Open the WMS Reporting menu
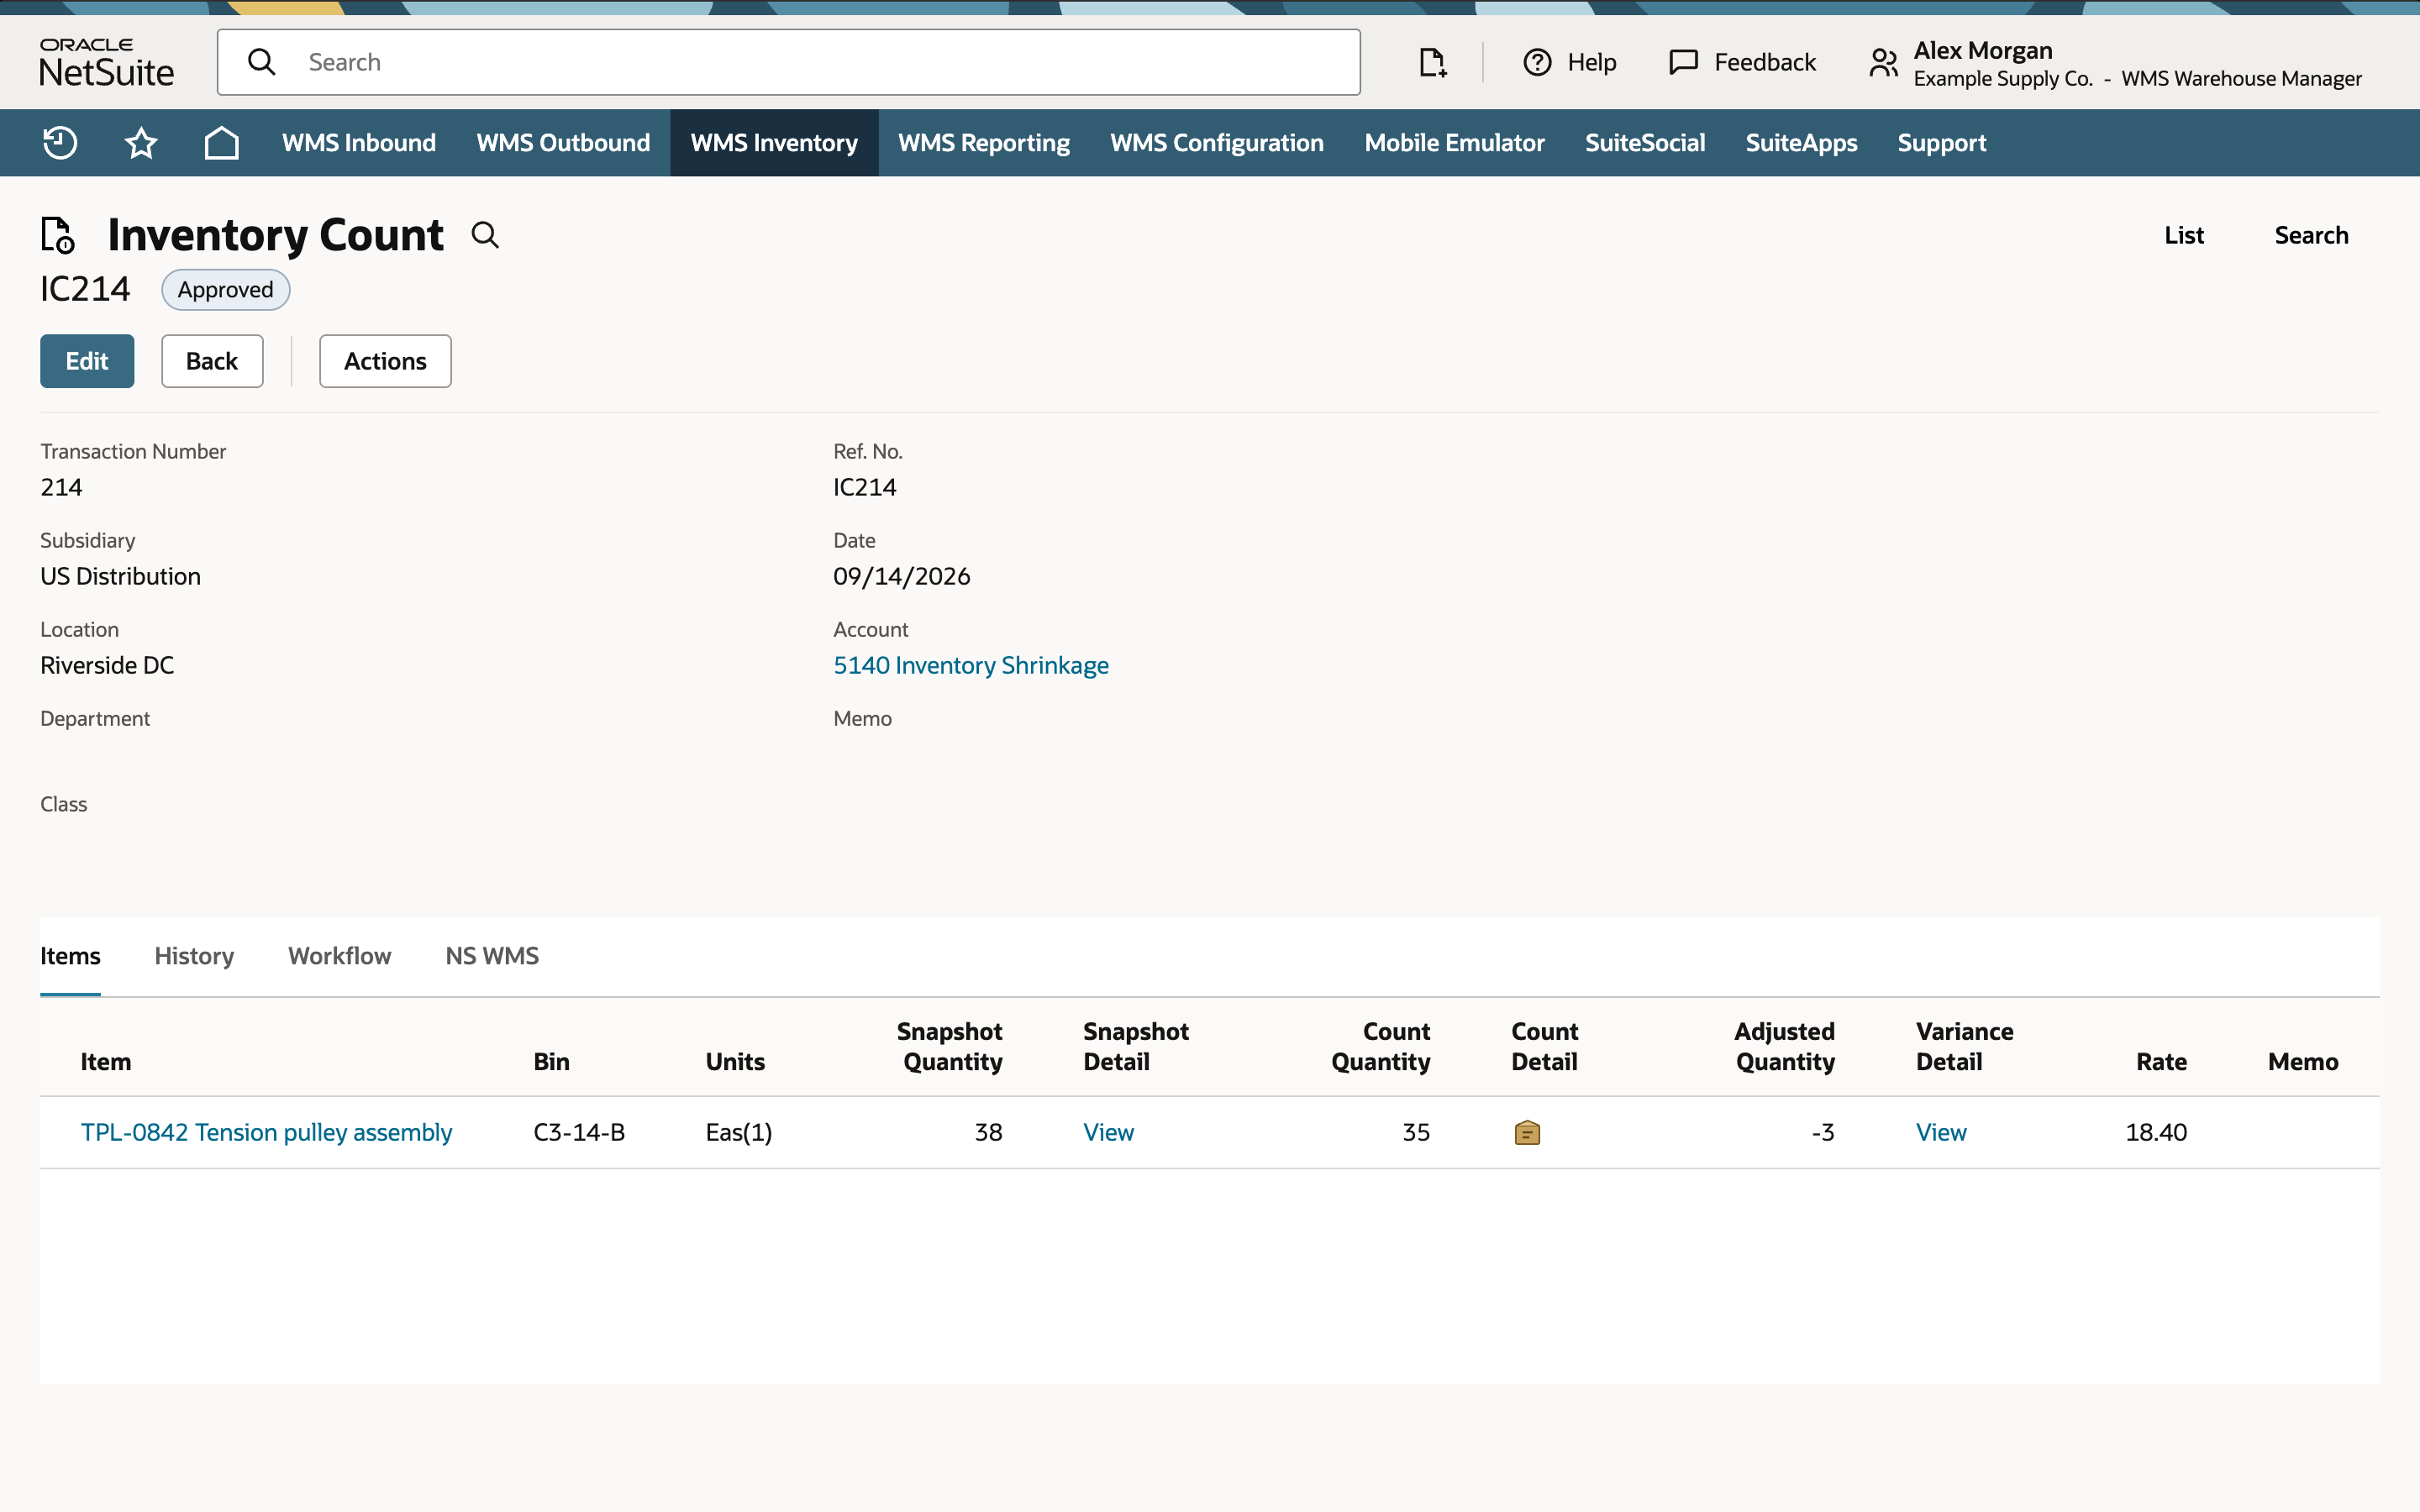 pos(984,143)
